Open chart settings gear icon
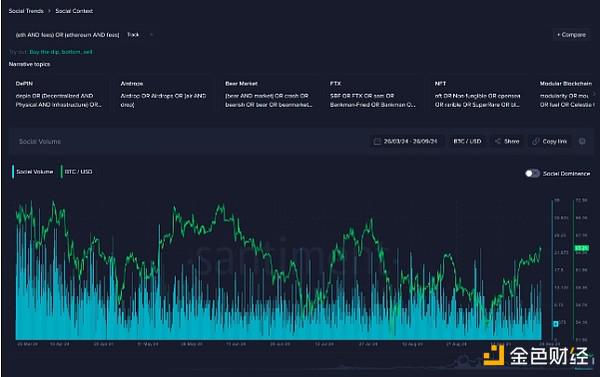The height and width of the screenshot is (377, 600). pyautogui.click(x=582, y=142)
